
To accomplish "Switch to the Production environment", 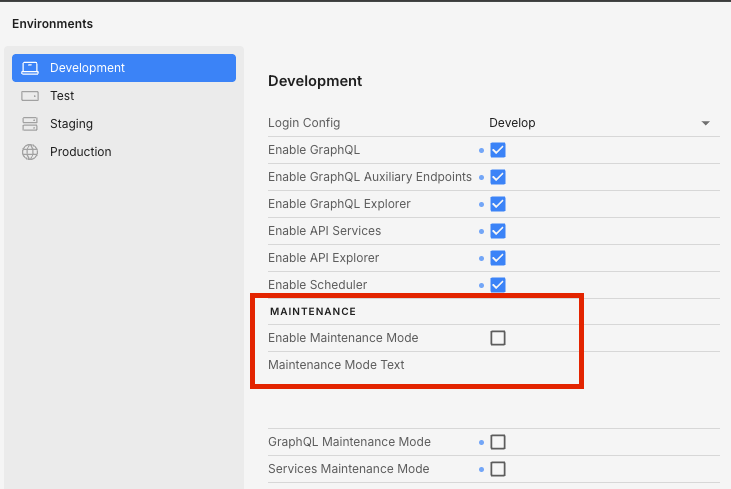I will 80,152.
